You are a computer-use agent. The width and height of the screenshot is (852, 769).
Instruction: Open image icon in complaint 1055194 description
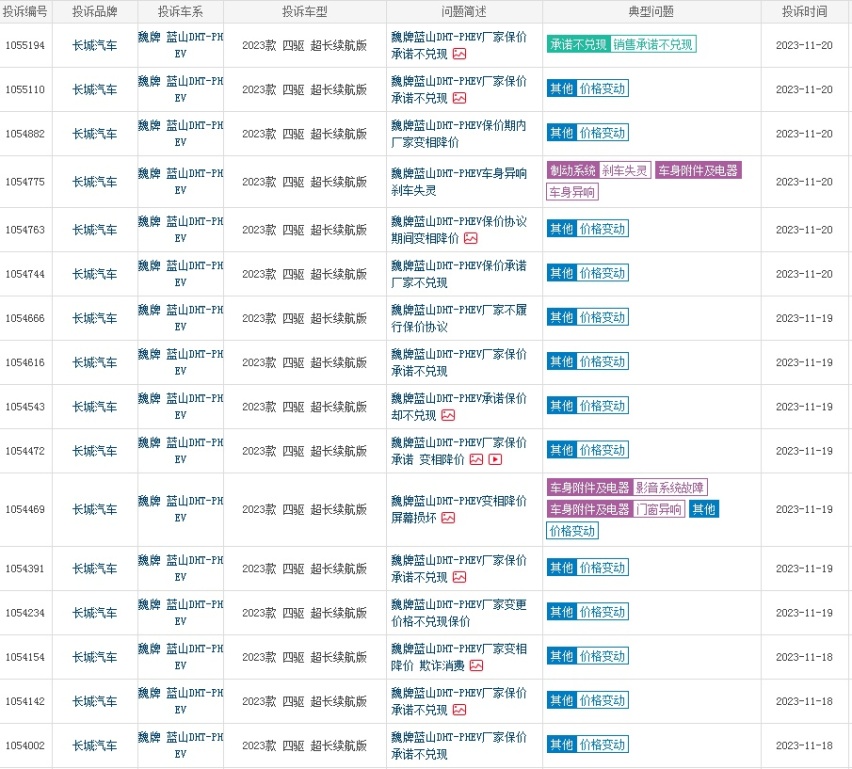tap(459, 54)
